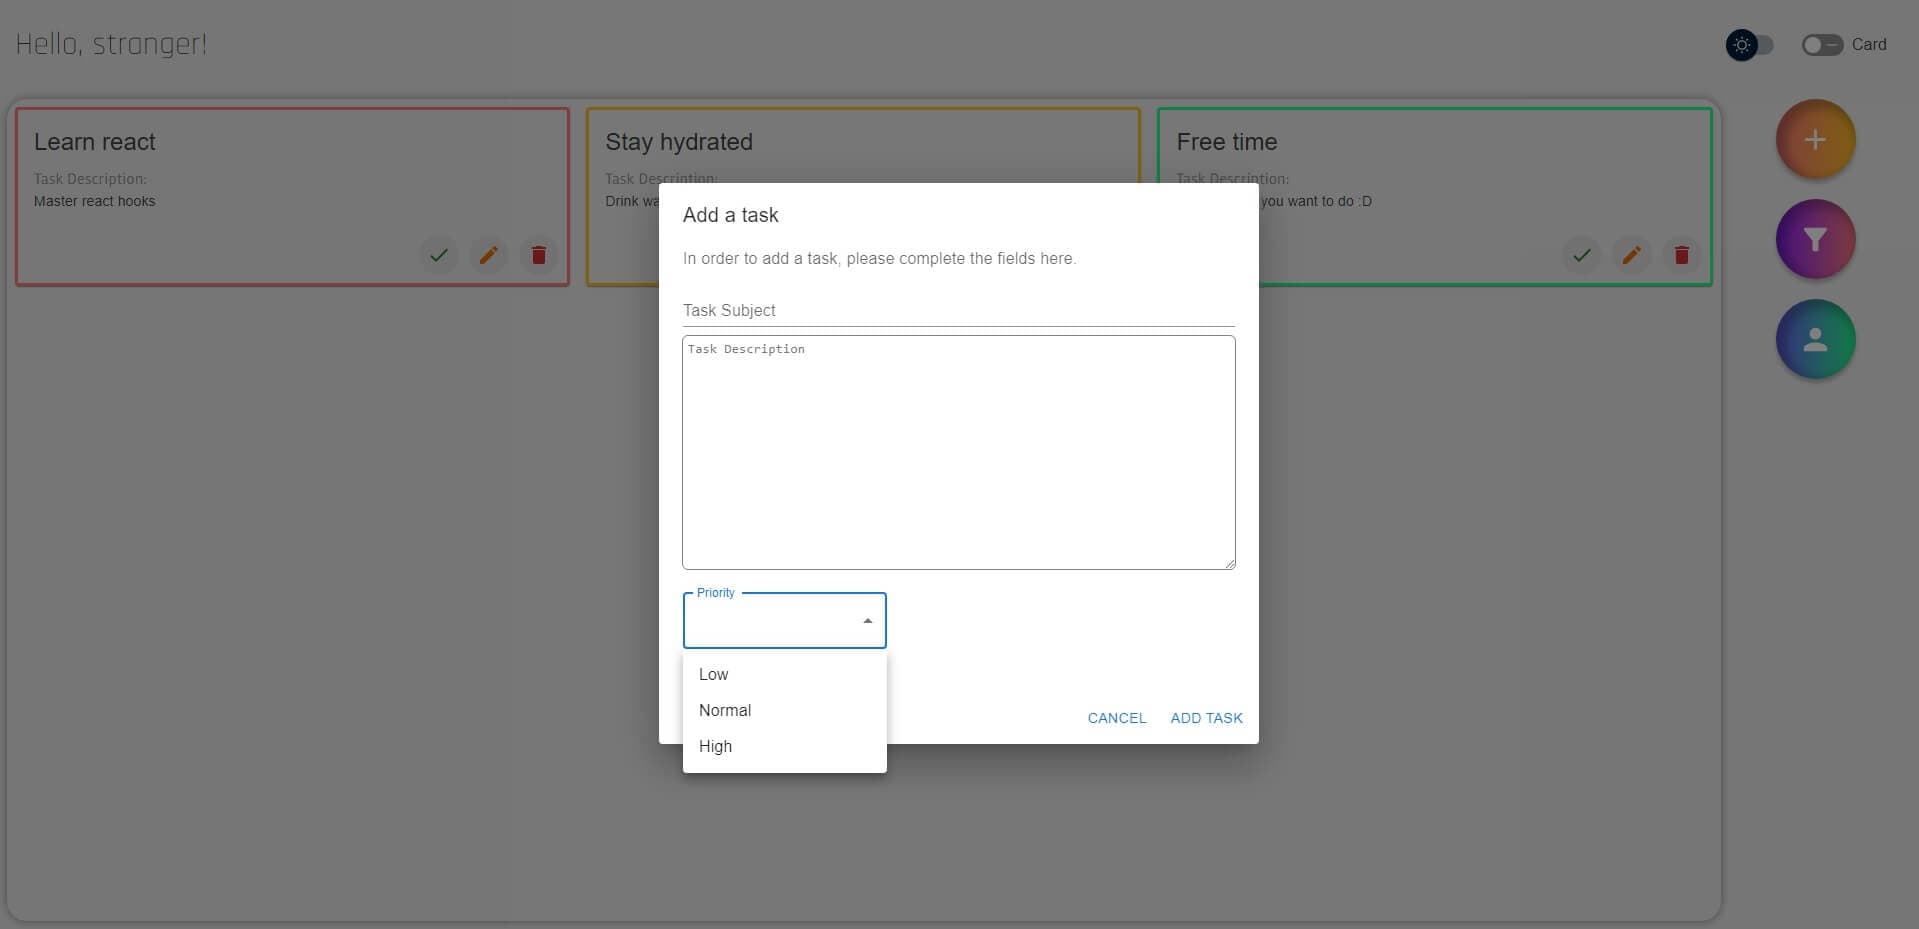Click 'Master react hooks' description text
The image size is (1919, 929).
click(x=95, y=201)
